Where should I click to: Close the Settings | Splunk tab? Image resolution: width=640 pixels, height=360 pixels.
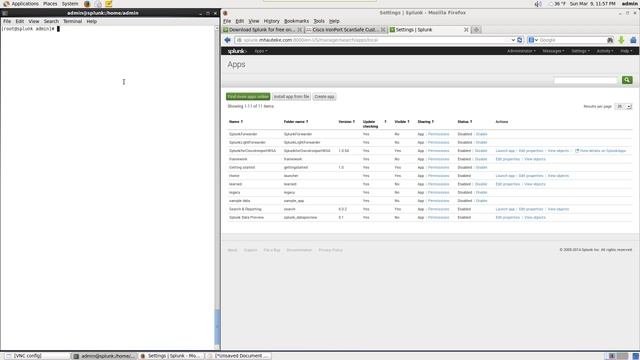(x=466, y=30)
